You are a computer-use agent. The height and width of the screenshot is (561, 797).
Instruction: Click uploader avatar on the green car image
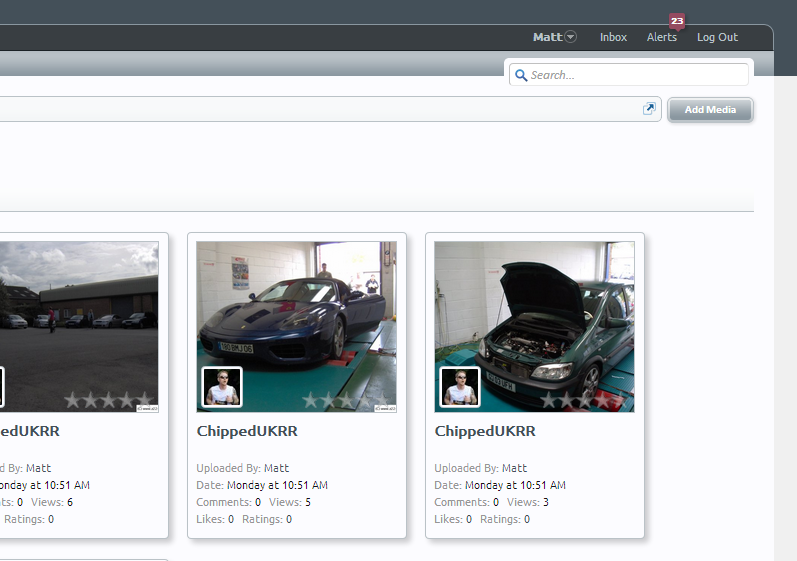(x=460, y=387)
